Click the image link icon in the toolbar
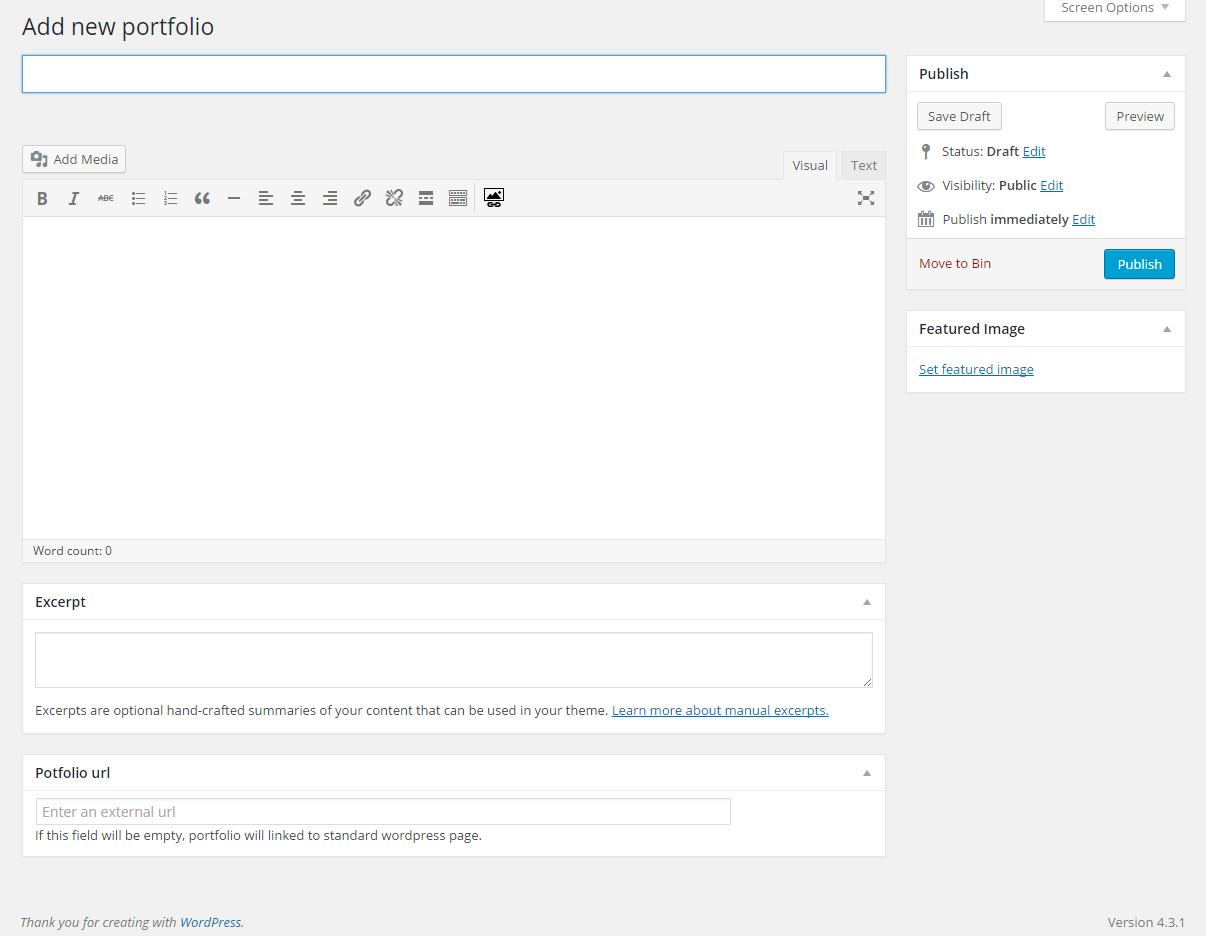Viewport: 1206px width, 936px height. tap(493, 198)
